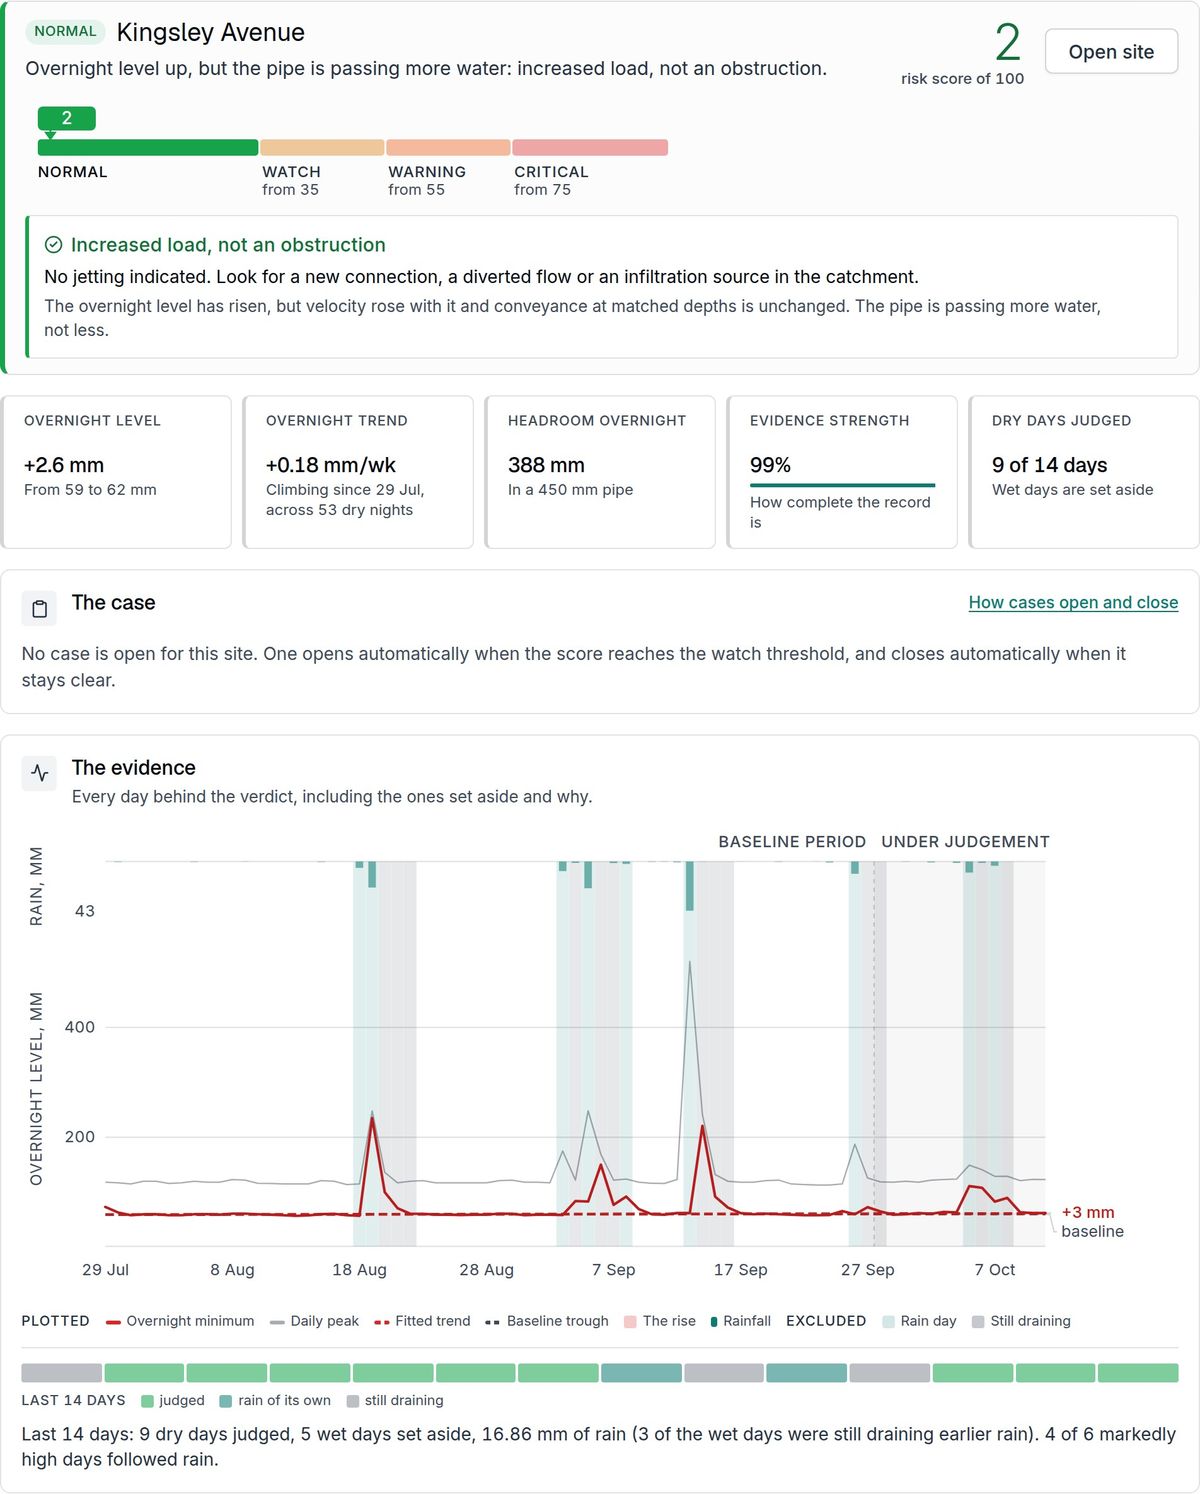Screen dimensions: 1200x1494
Task: Click the check-circle icon before Increased load
Action: (54, 245)
